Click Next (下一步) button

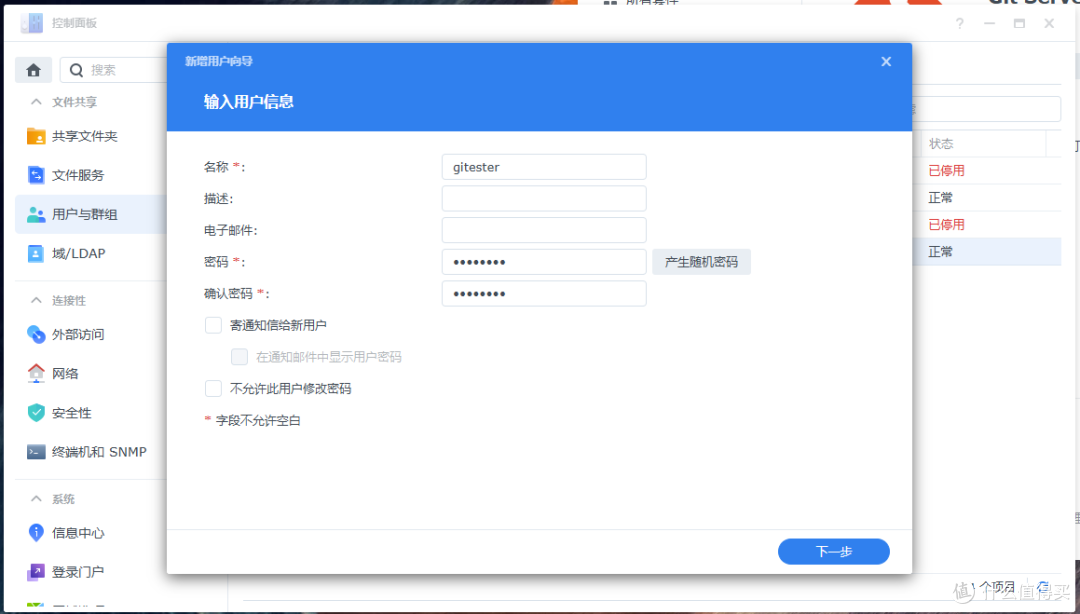click(x=833, y=551)
